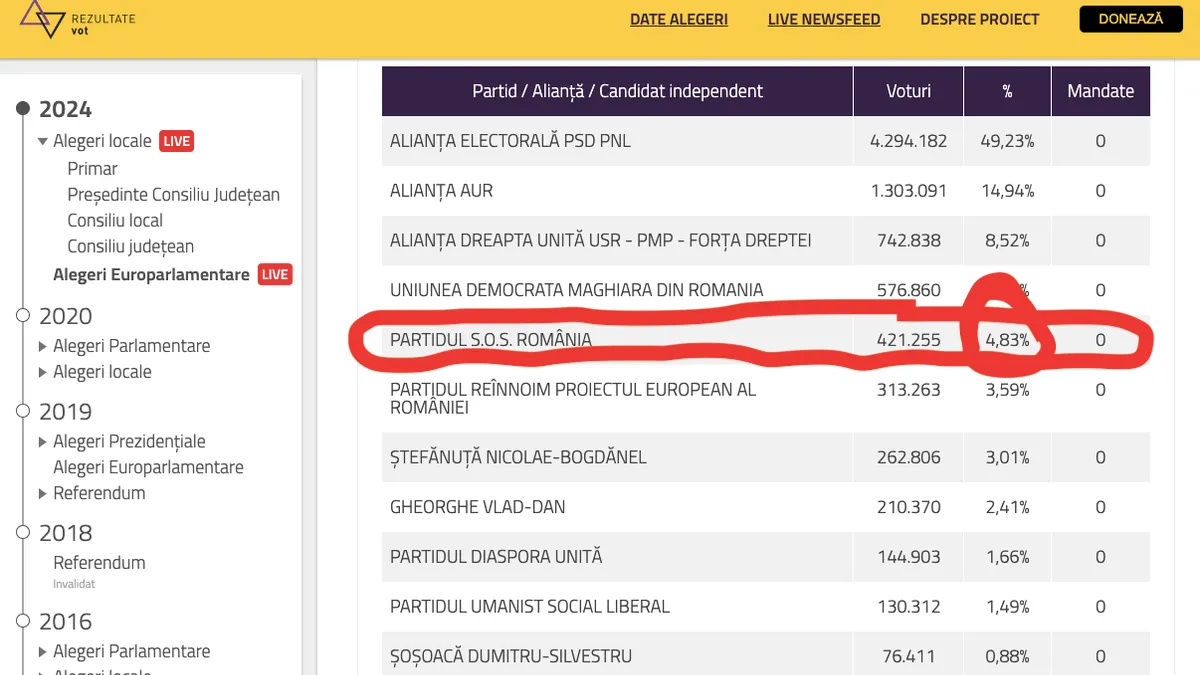Screen dimensions: 1200x675
Task: Select Primar under Alegeri locale
Action: (x=92, y=168)
